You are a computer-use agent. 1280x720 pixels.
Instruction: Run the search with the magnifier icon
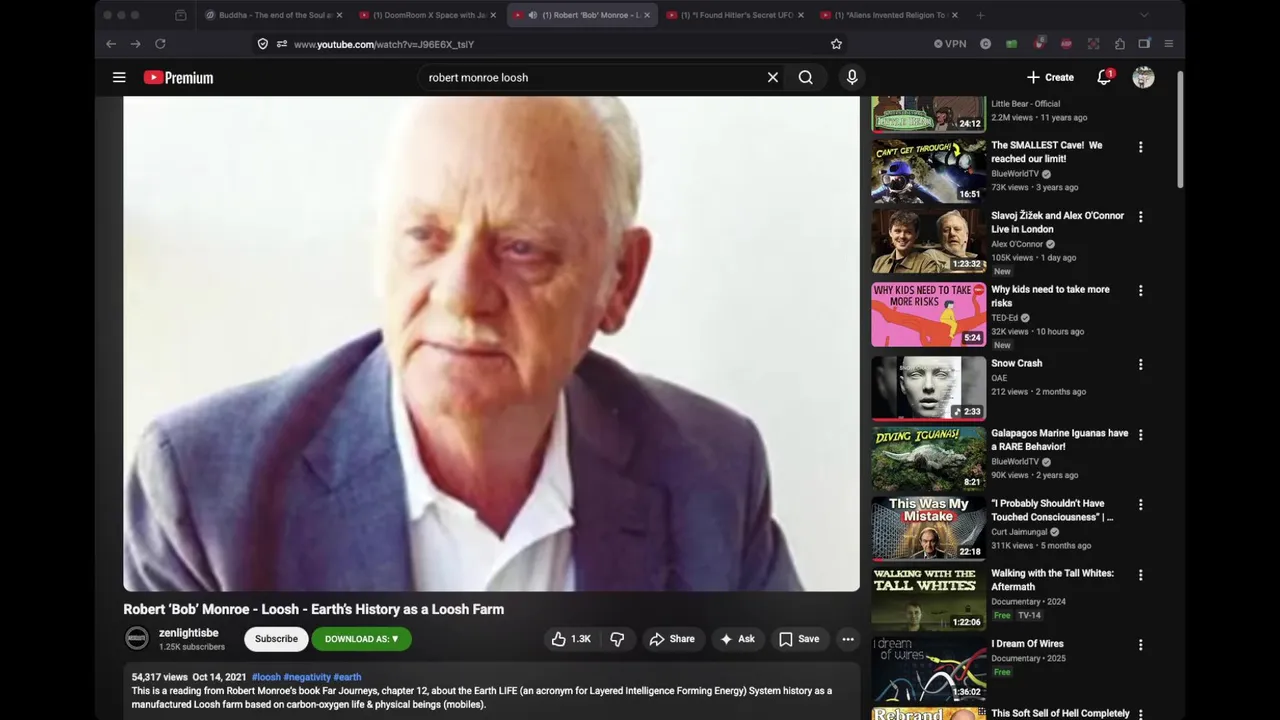click(806, 77)
